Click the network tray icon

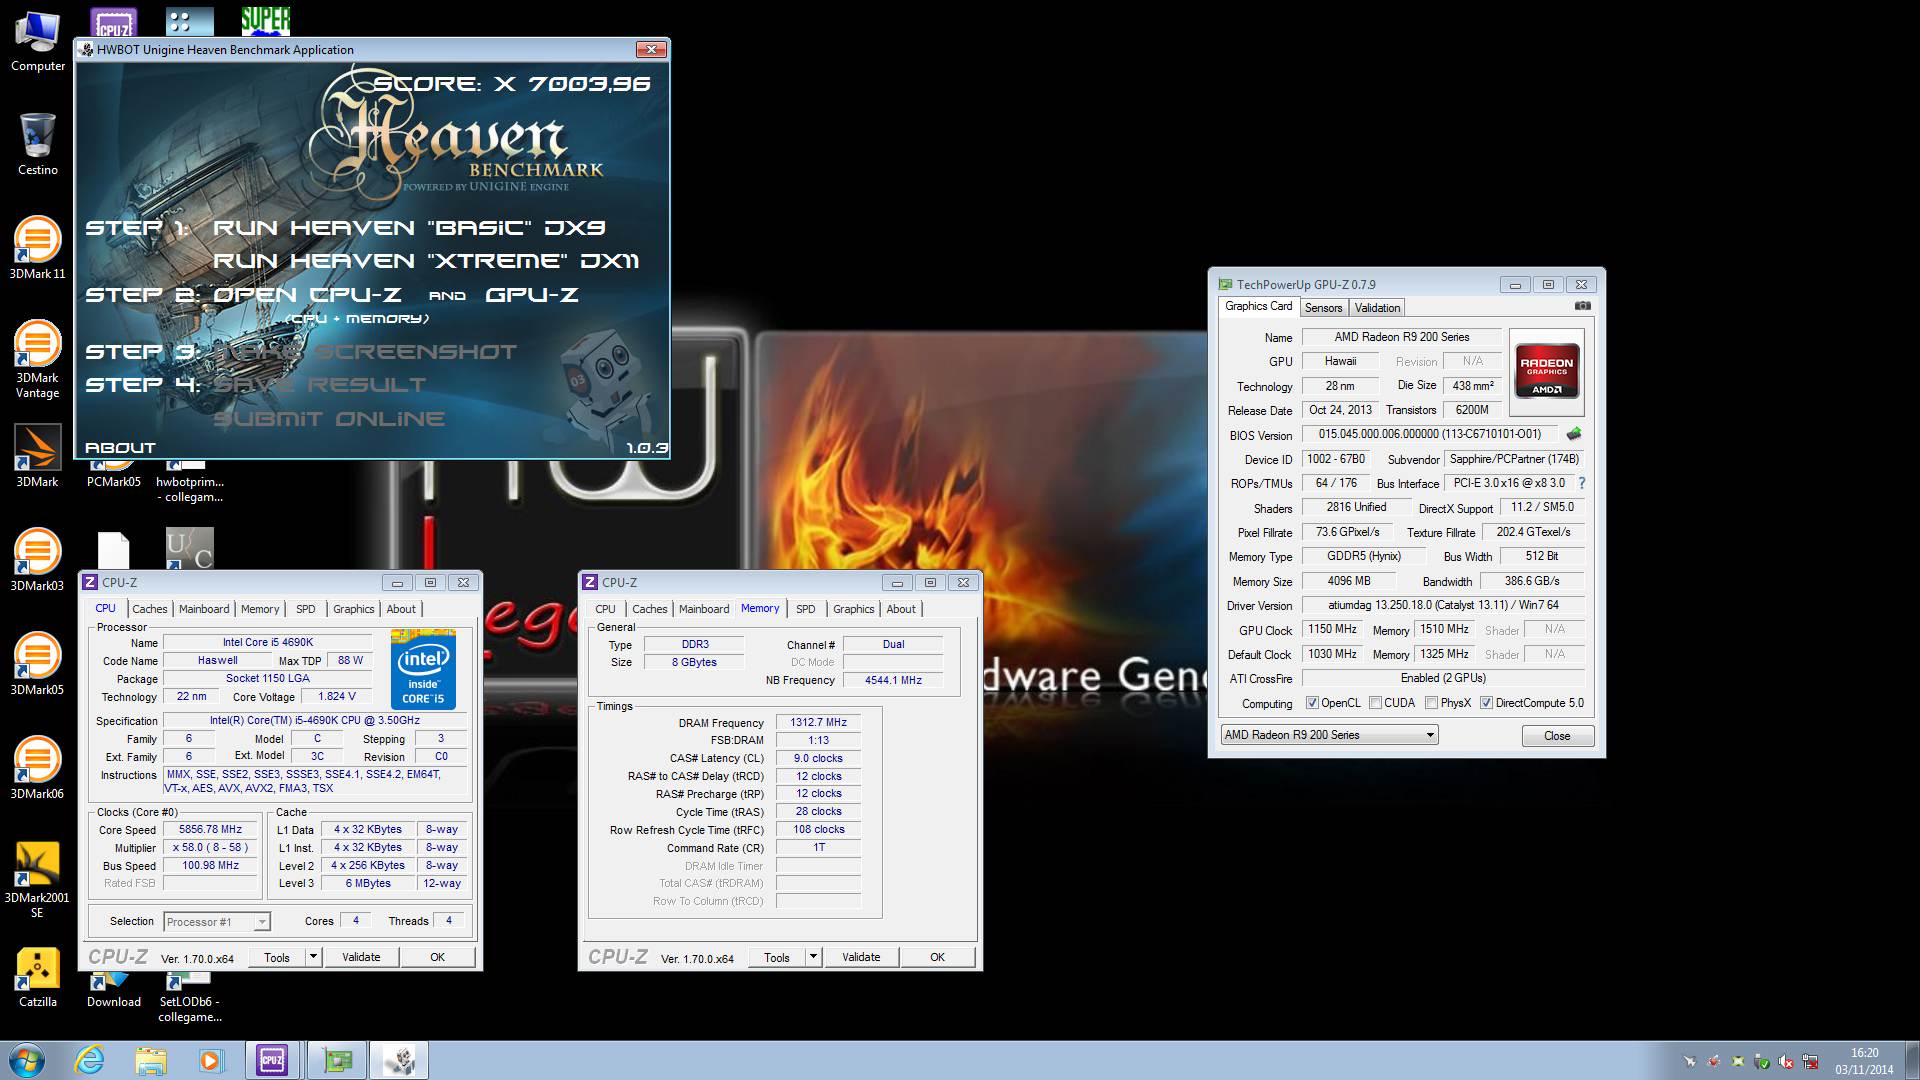pos(1810,1061)
